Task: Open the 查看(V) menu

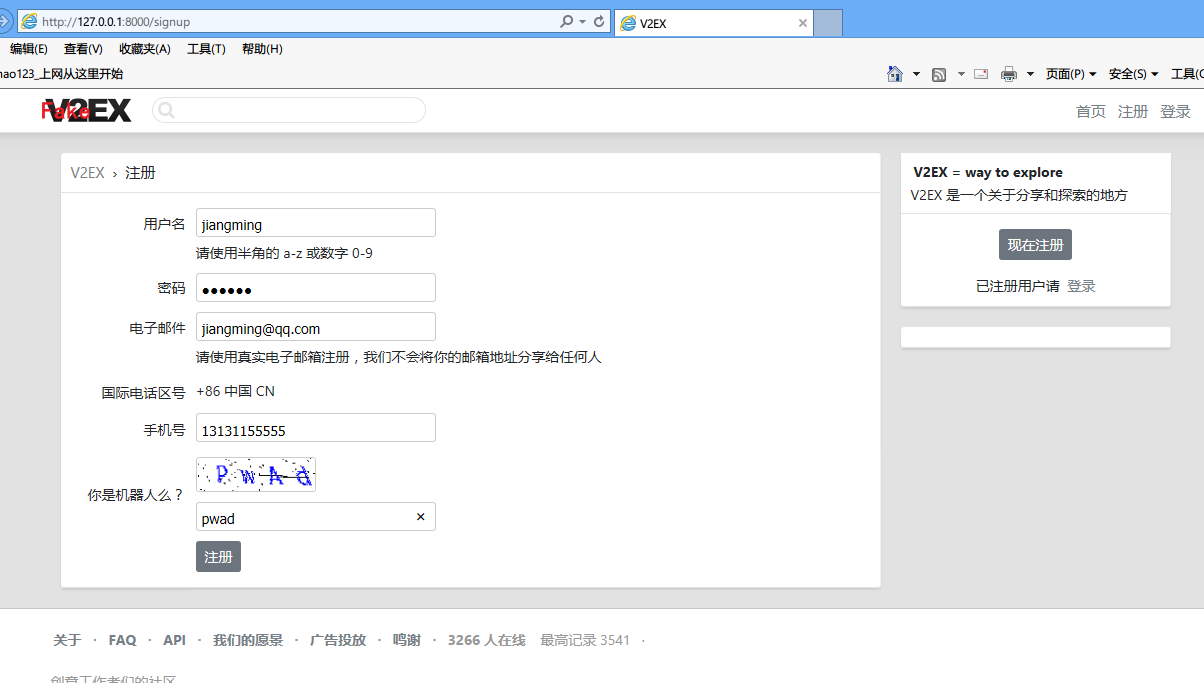Action: click(x=83, y=49)
